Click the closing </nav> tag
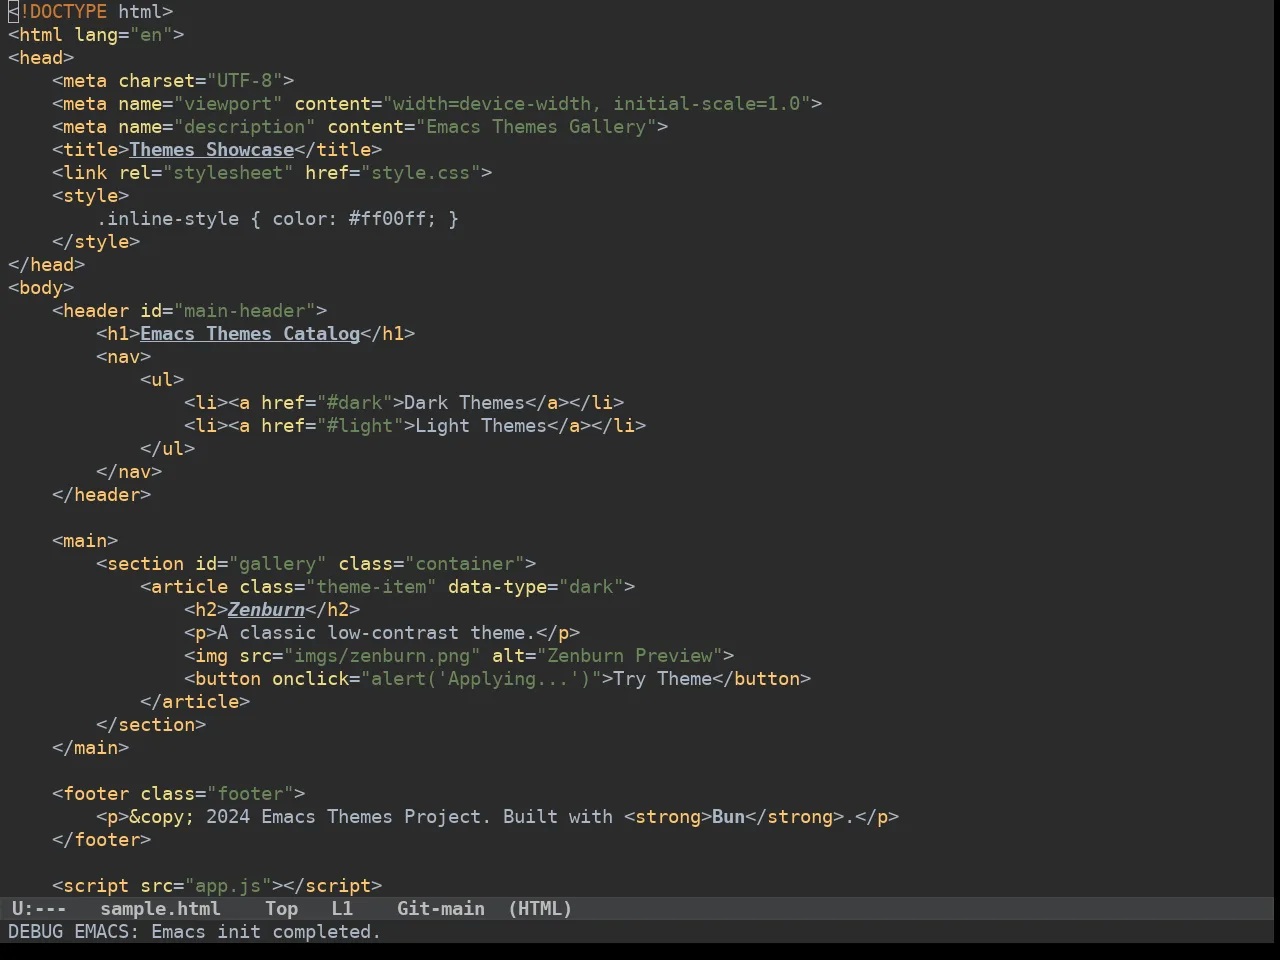The image size is (1280, 960). 129,472
